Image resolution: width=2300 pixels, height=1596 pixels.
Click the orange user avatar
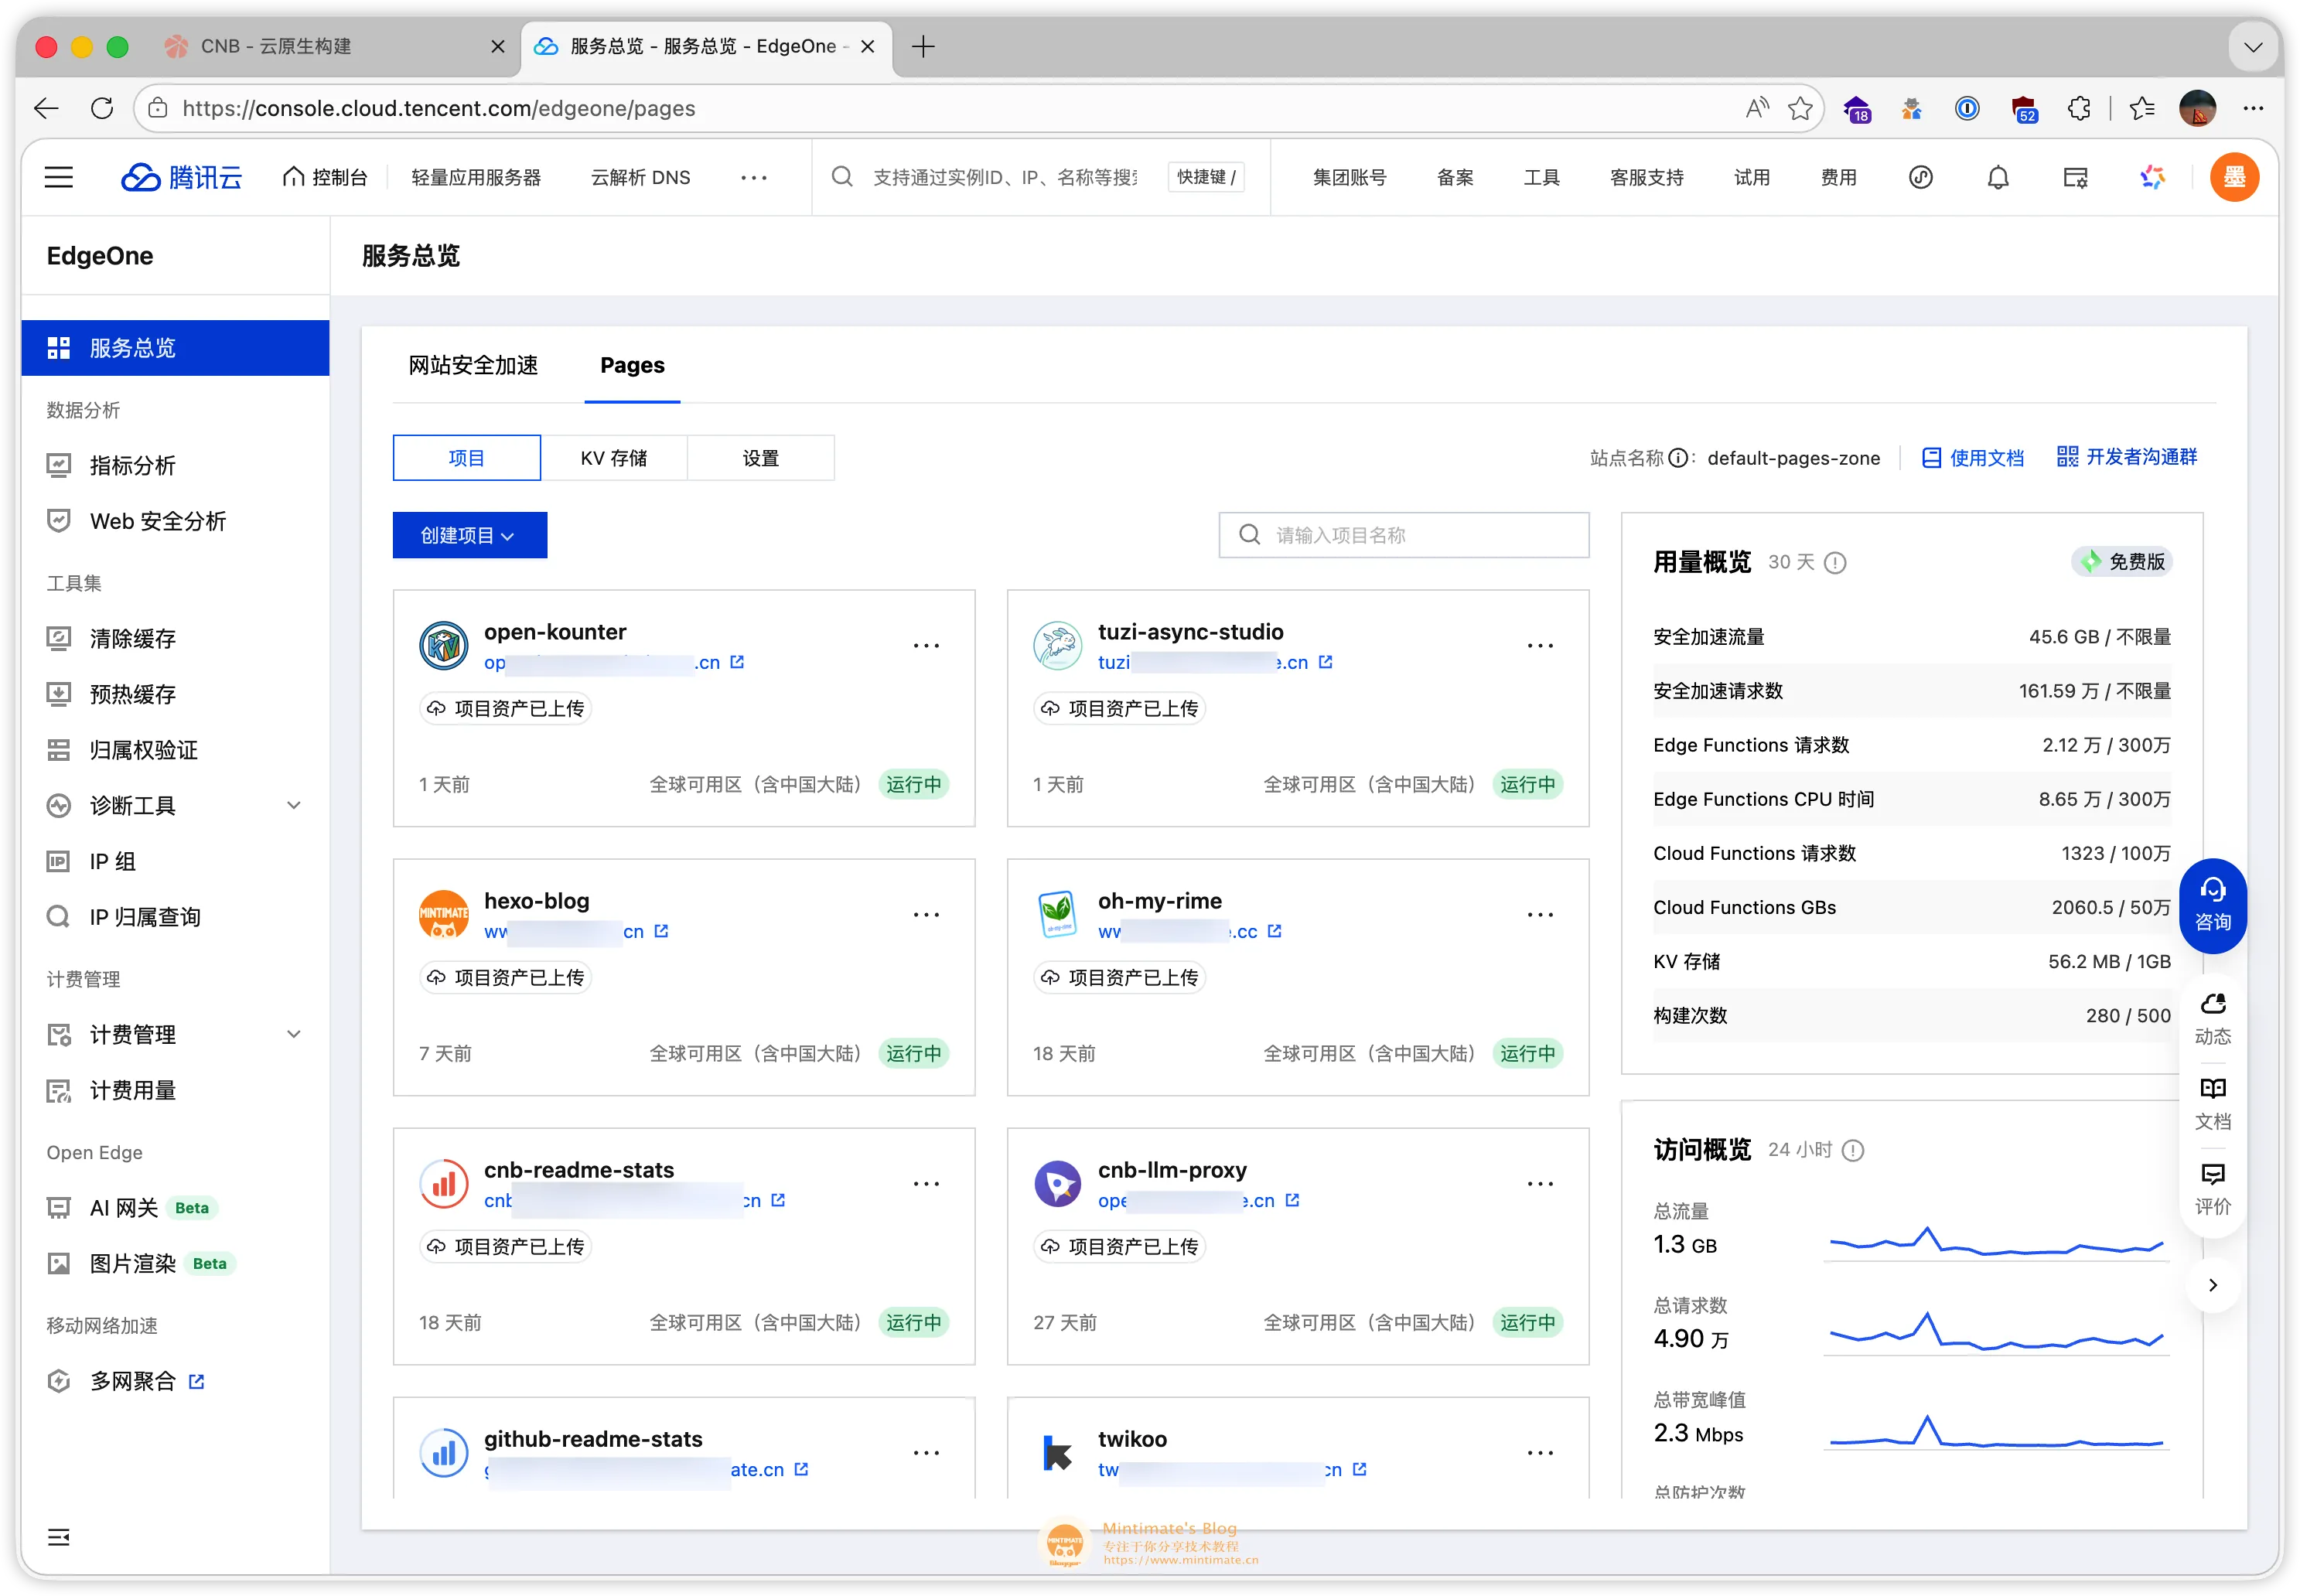coord(2234,176)
